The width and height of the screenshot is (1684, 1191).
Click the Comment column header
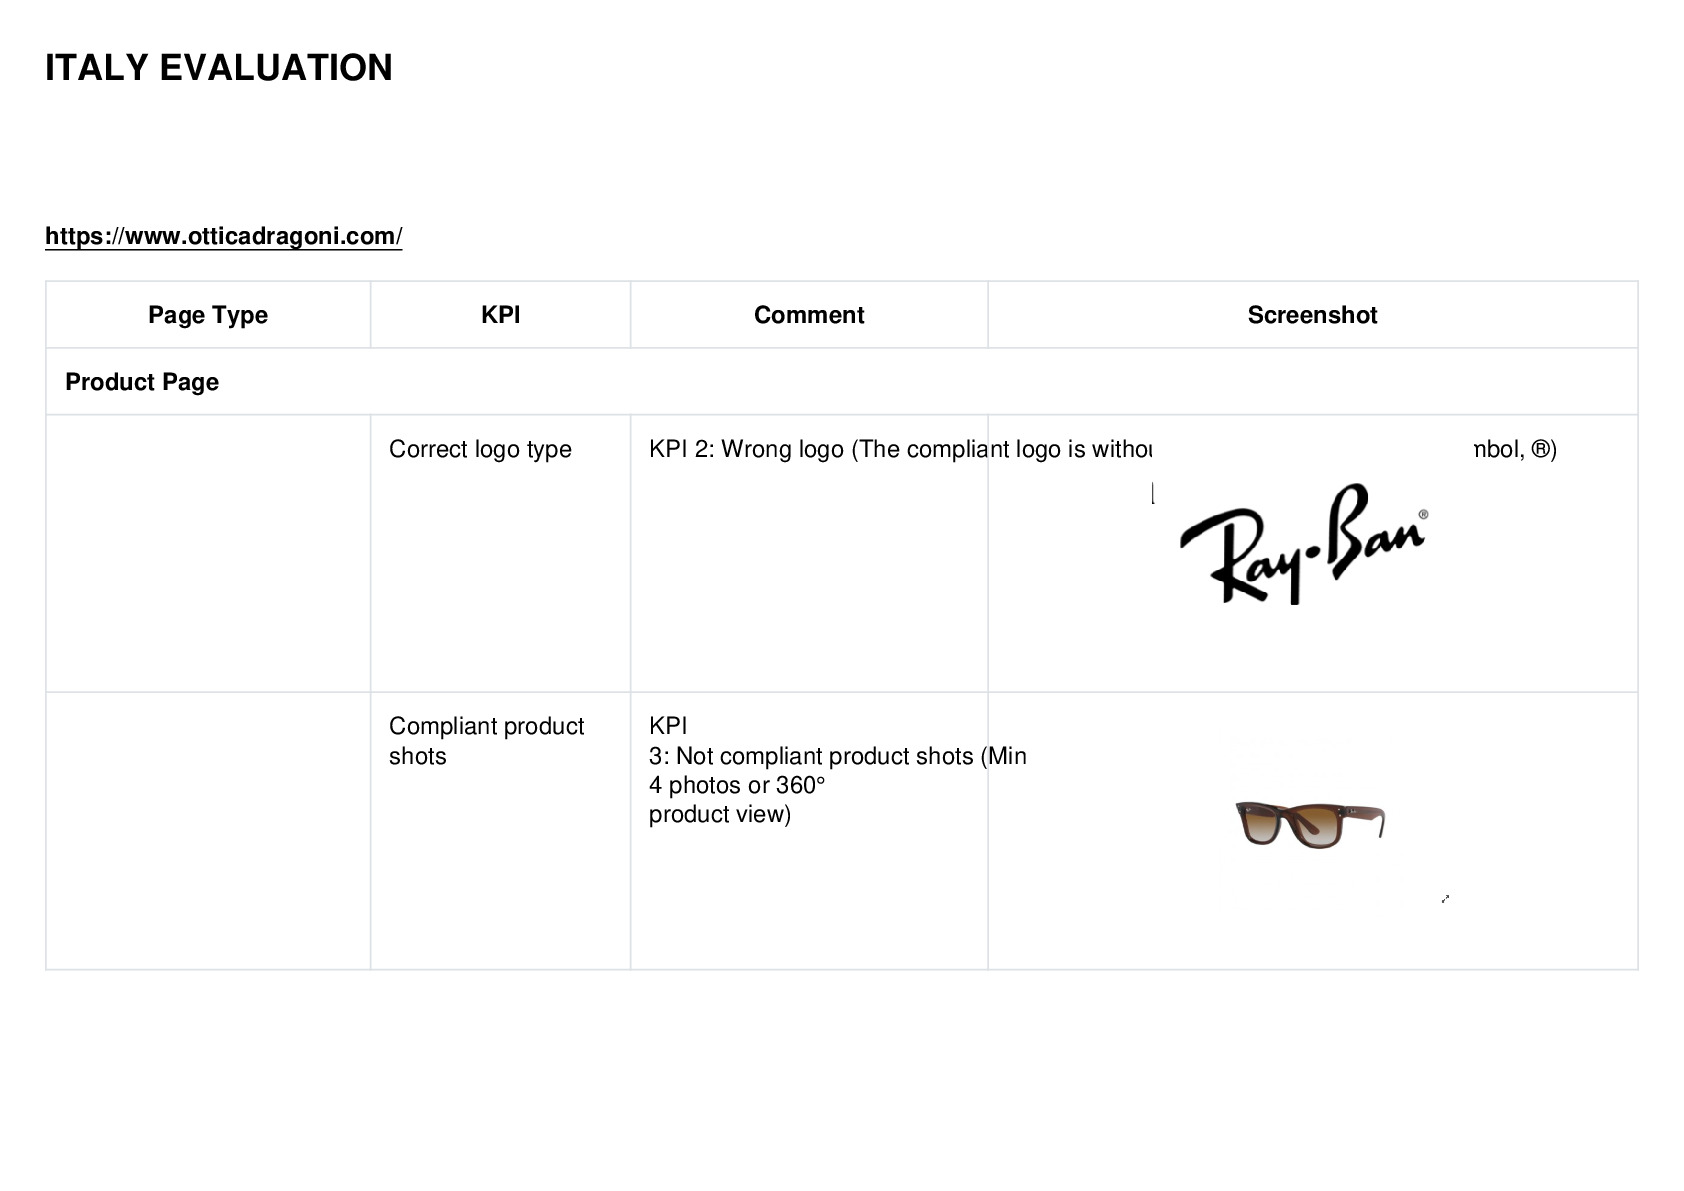pos(809,315)
